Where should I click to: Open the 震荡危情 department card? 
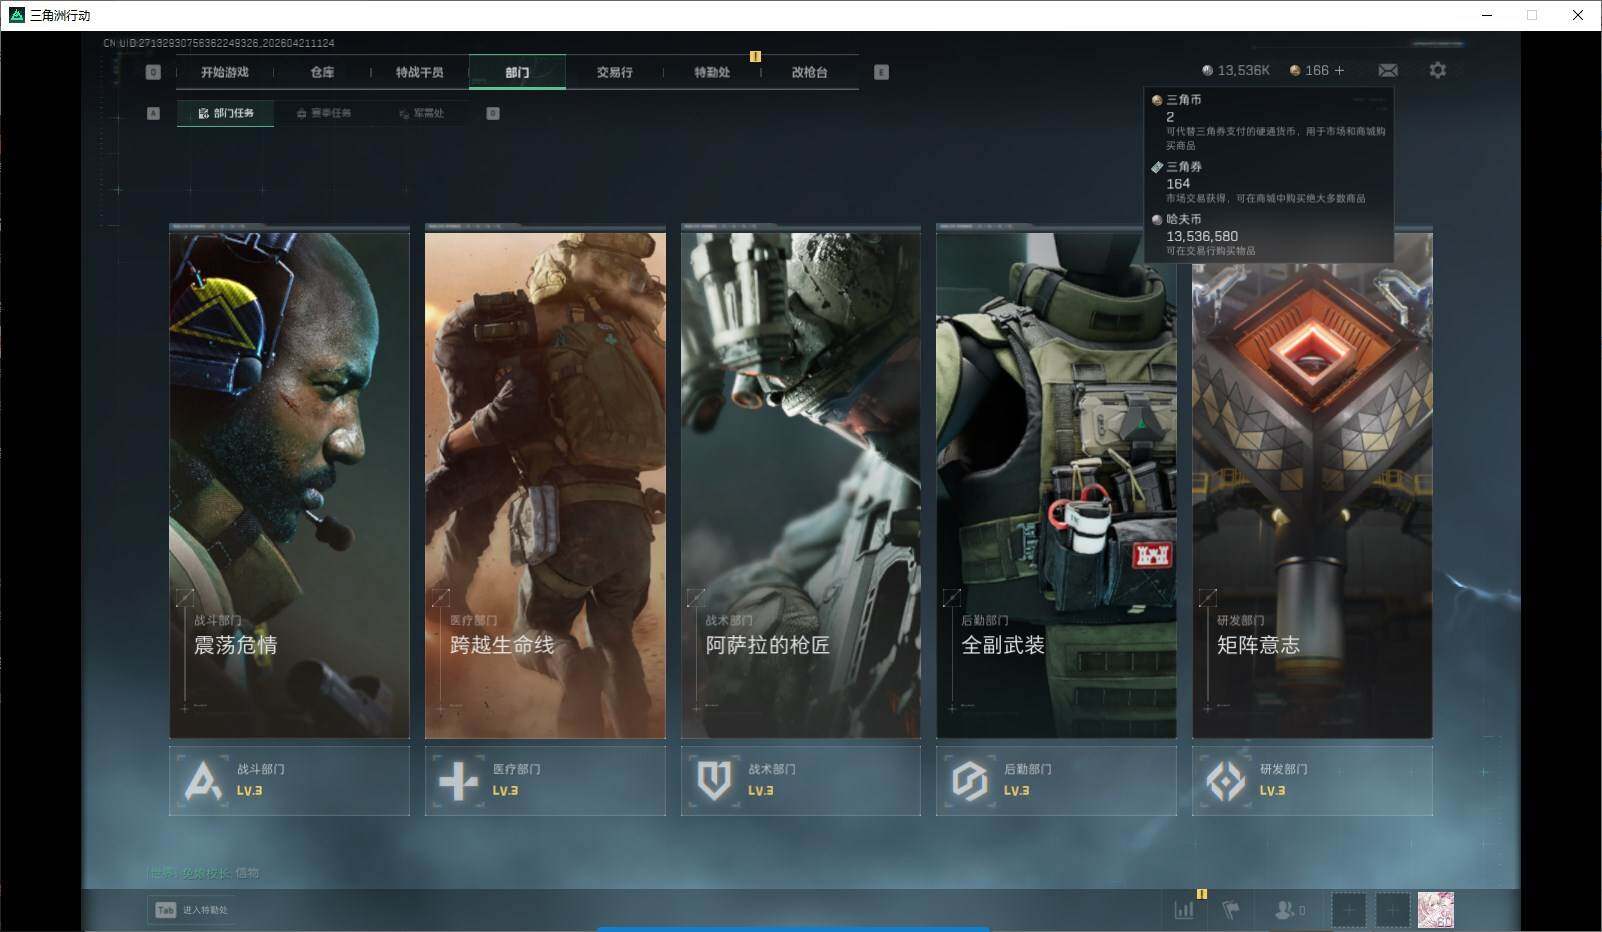tap(289, 485)
